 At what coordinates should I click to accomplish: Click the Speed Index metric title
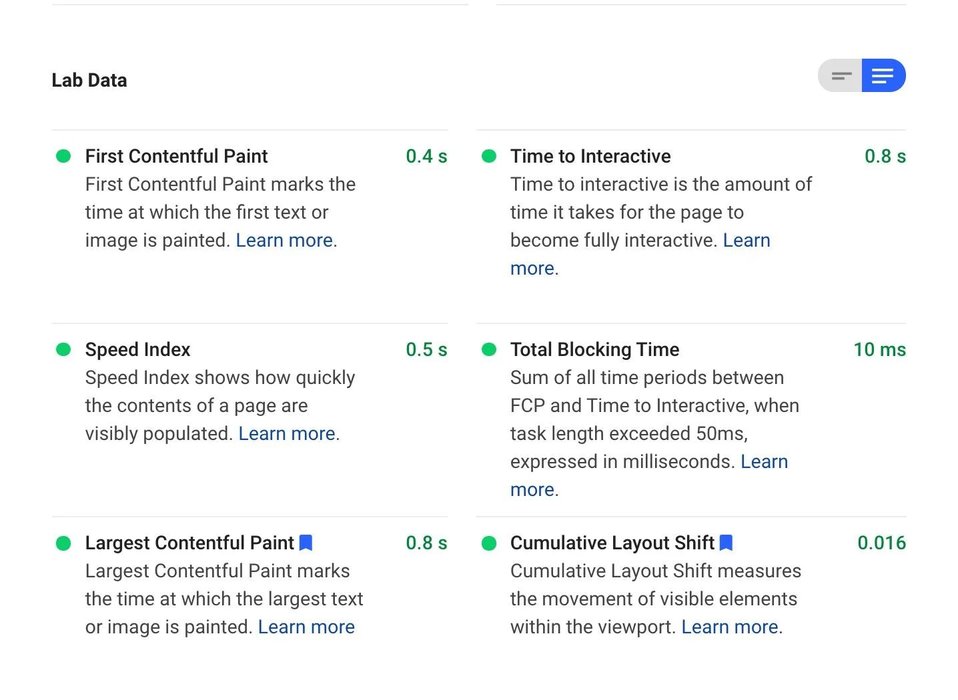click(137, 349)
